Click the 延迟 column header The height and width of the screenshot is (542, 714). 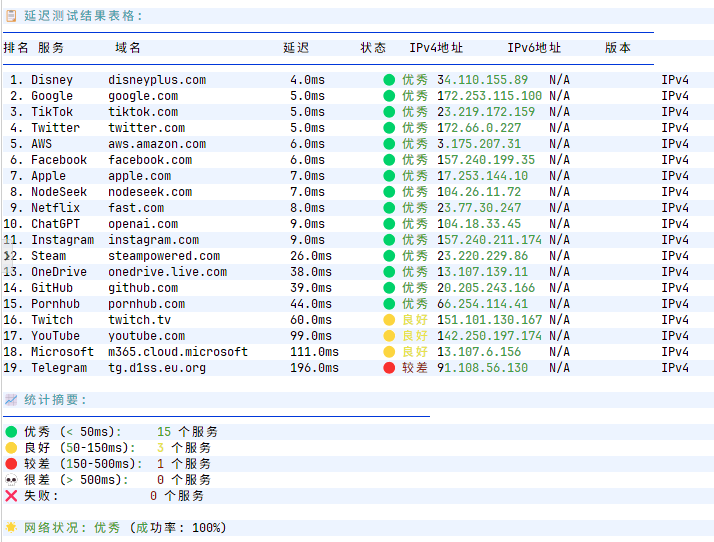(x=296, y=48)
